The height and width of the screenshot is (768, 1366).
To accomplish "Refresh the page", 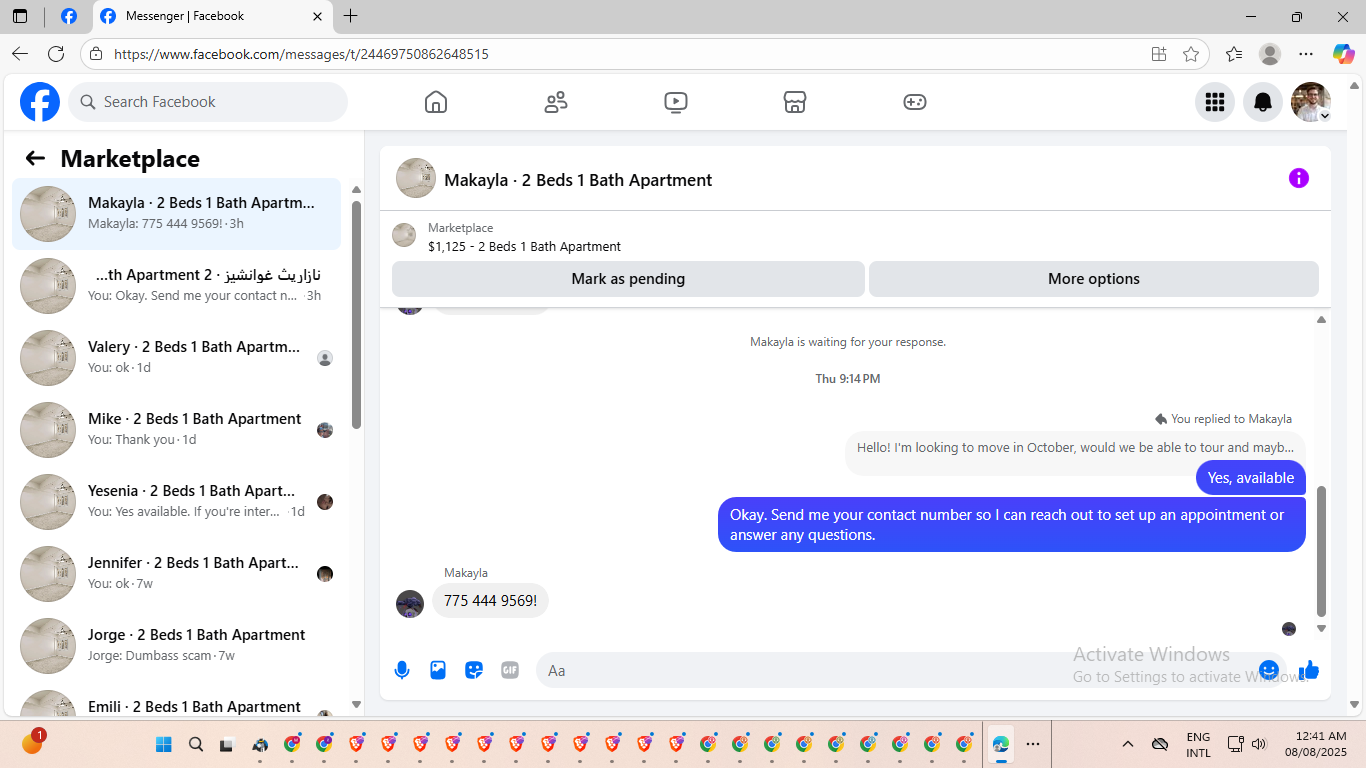I will coord(56,54).
